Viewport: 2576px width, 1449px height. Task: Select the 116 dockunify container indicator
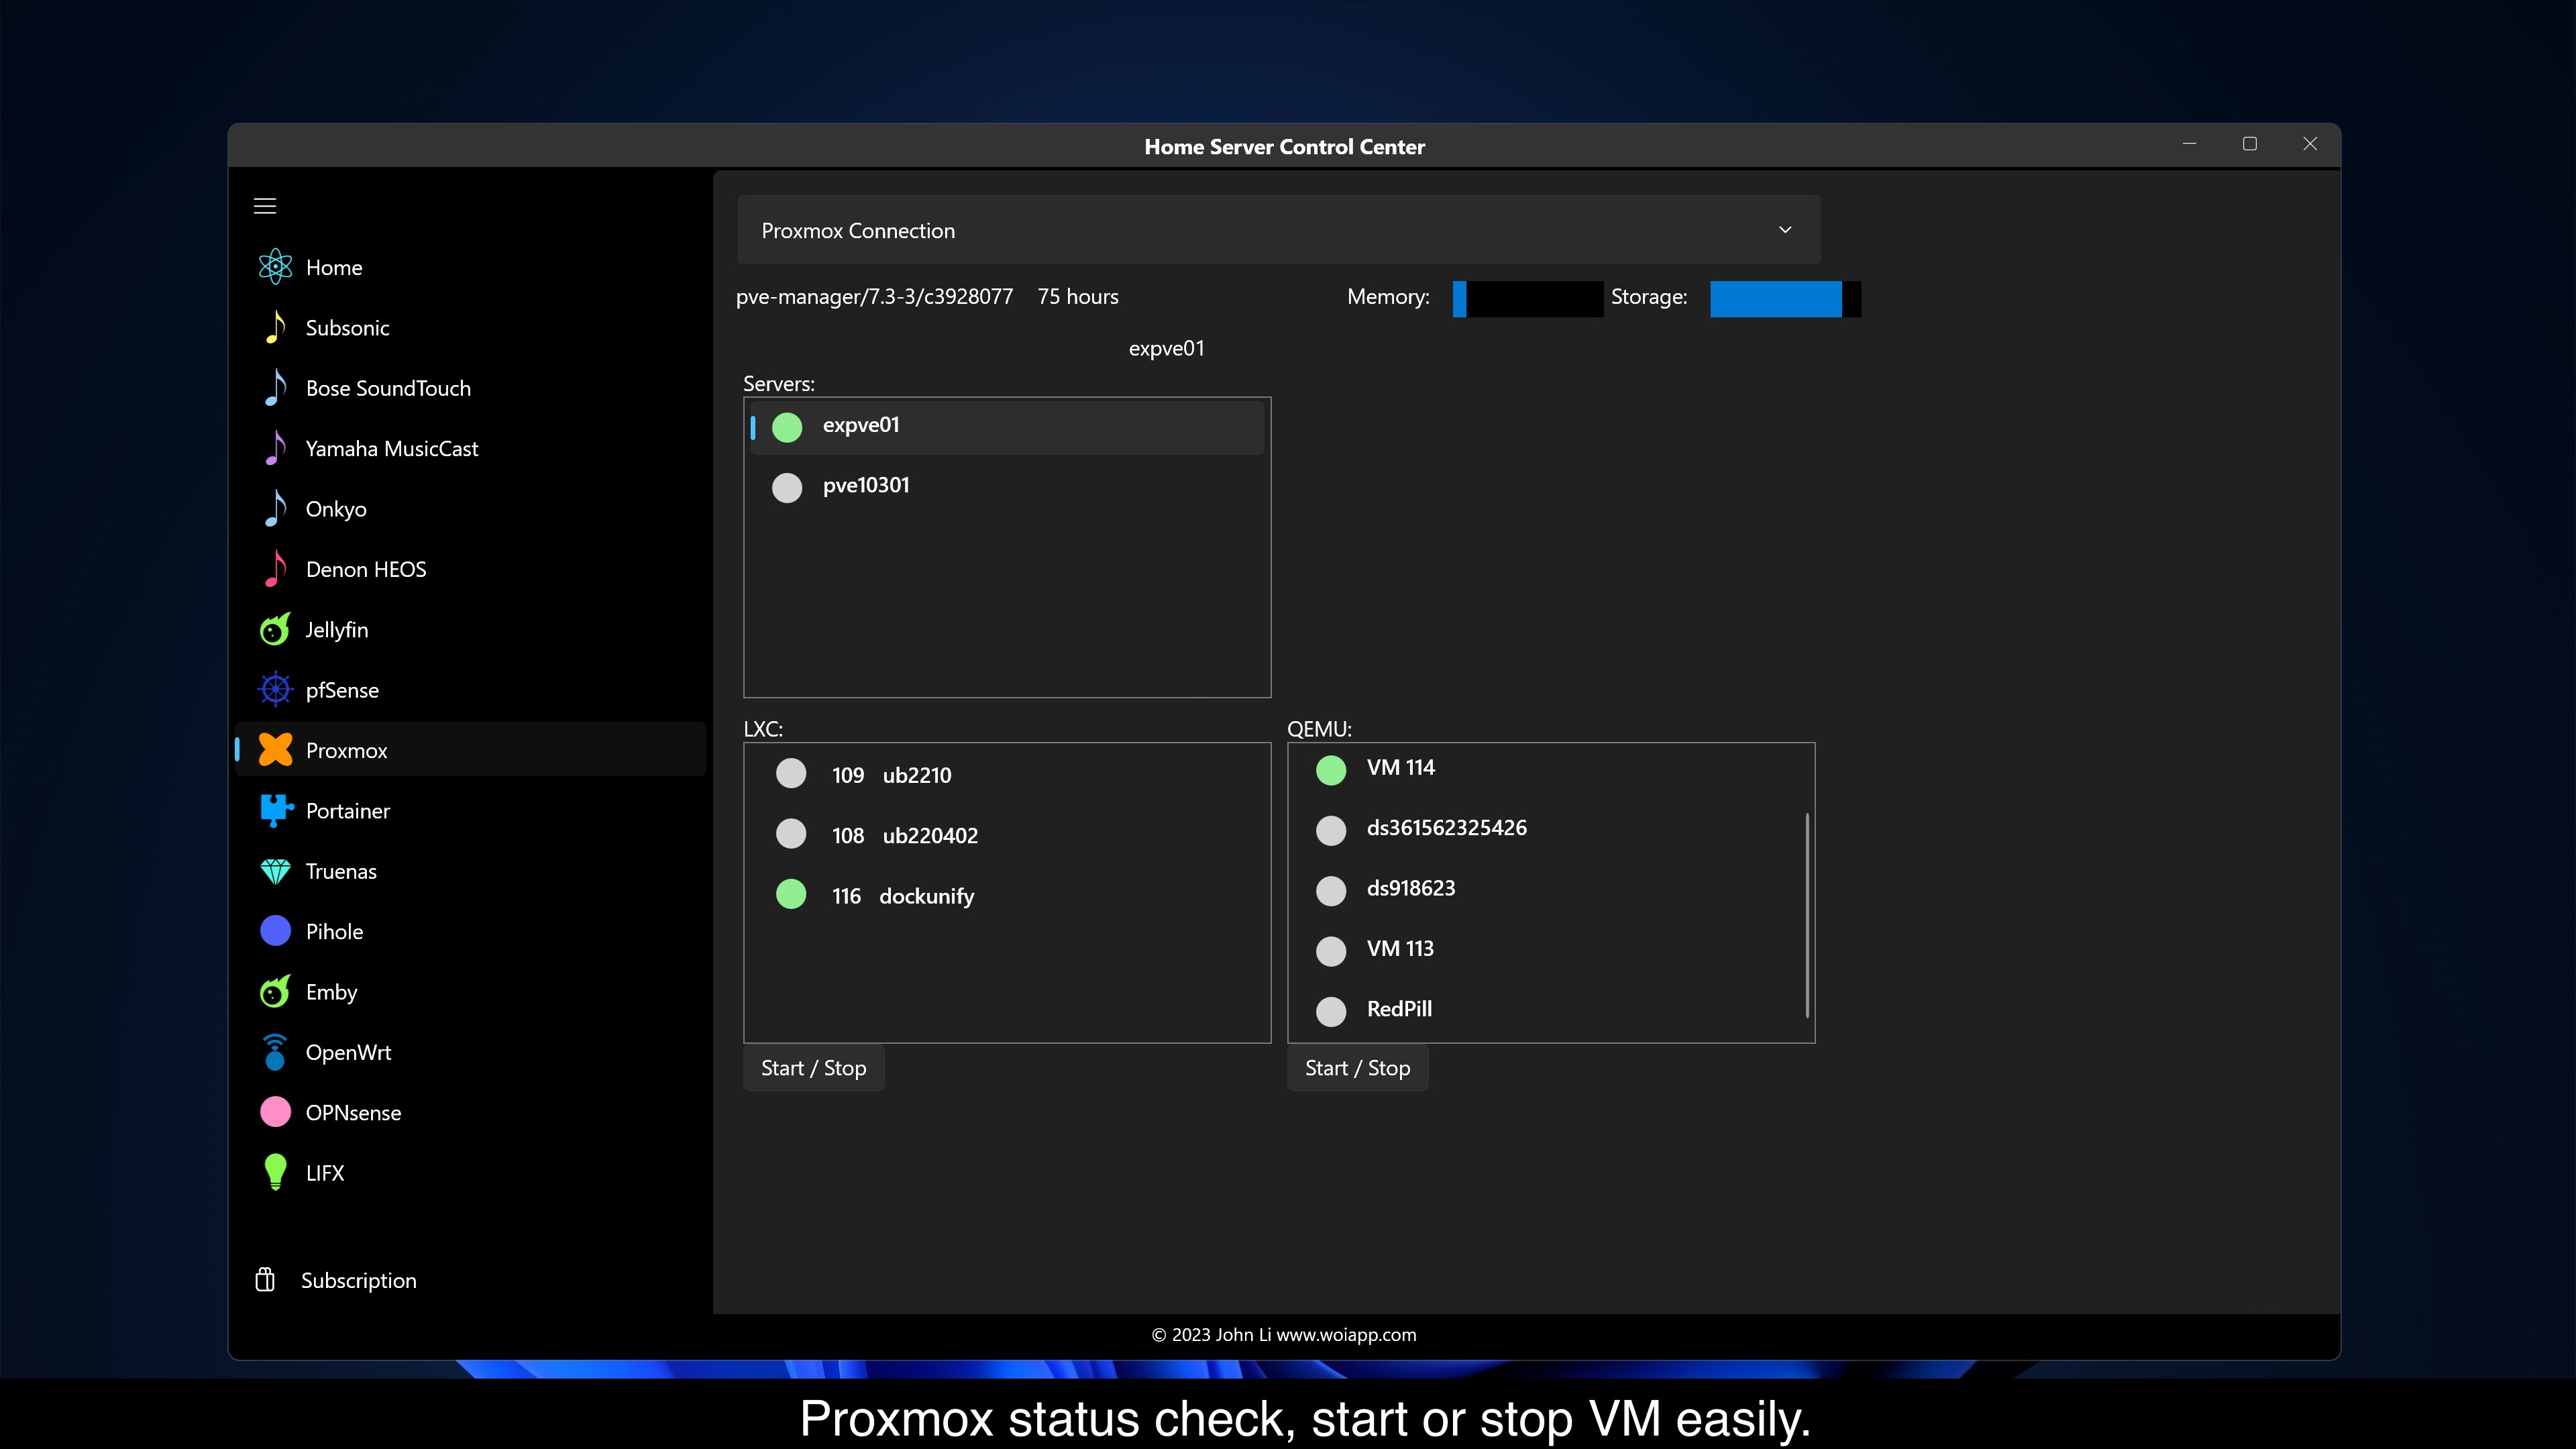(791, 894)
